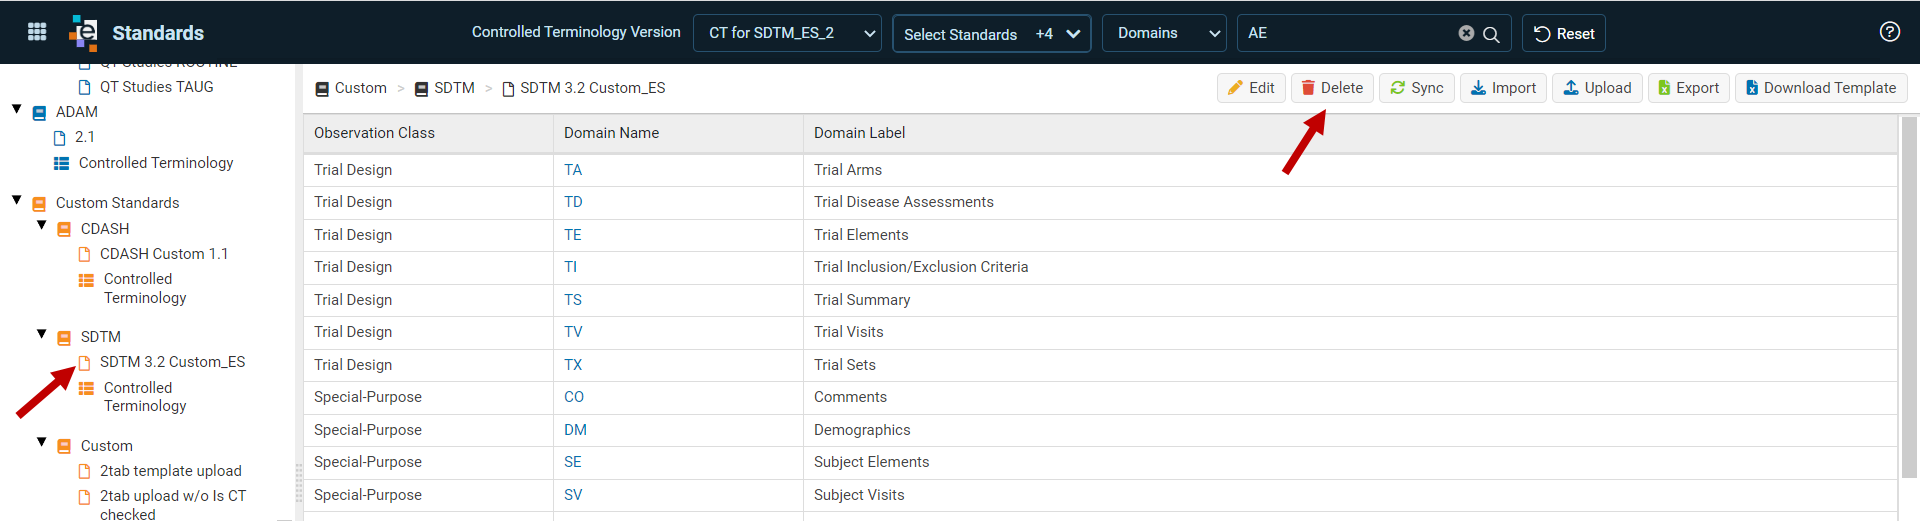Open the Controlled Terminology Version dropdown

[787, 33]
